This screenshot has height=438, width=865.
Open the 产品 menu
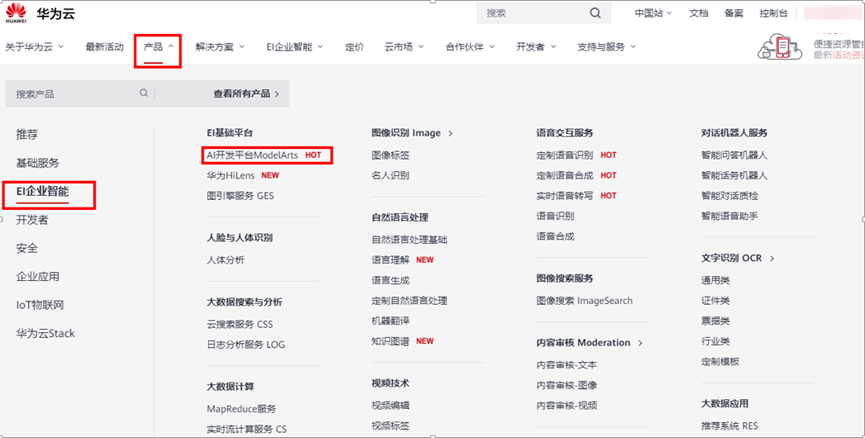(x=157, y=47)
